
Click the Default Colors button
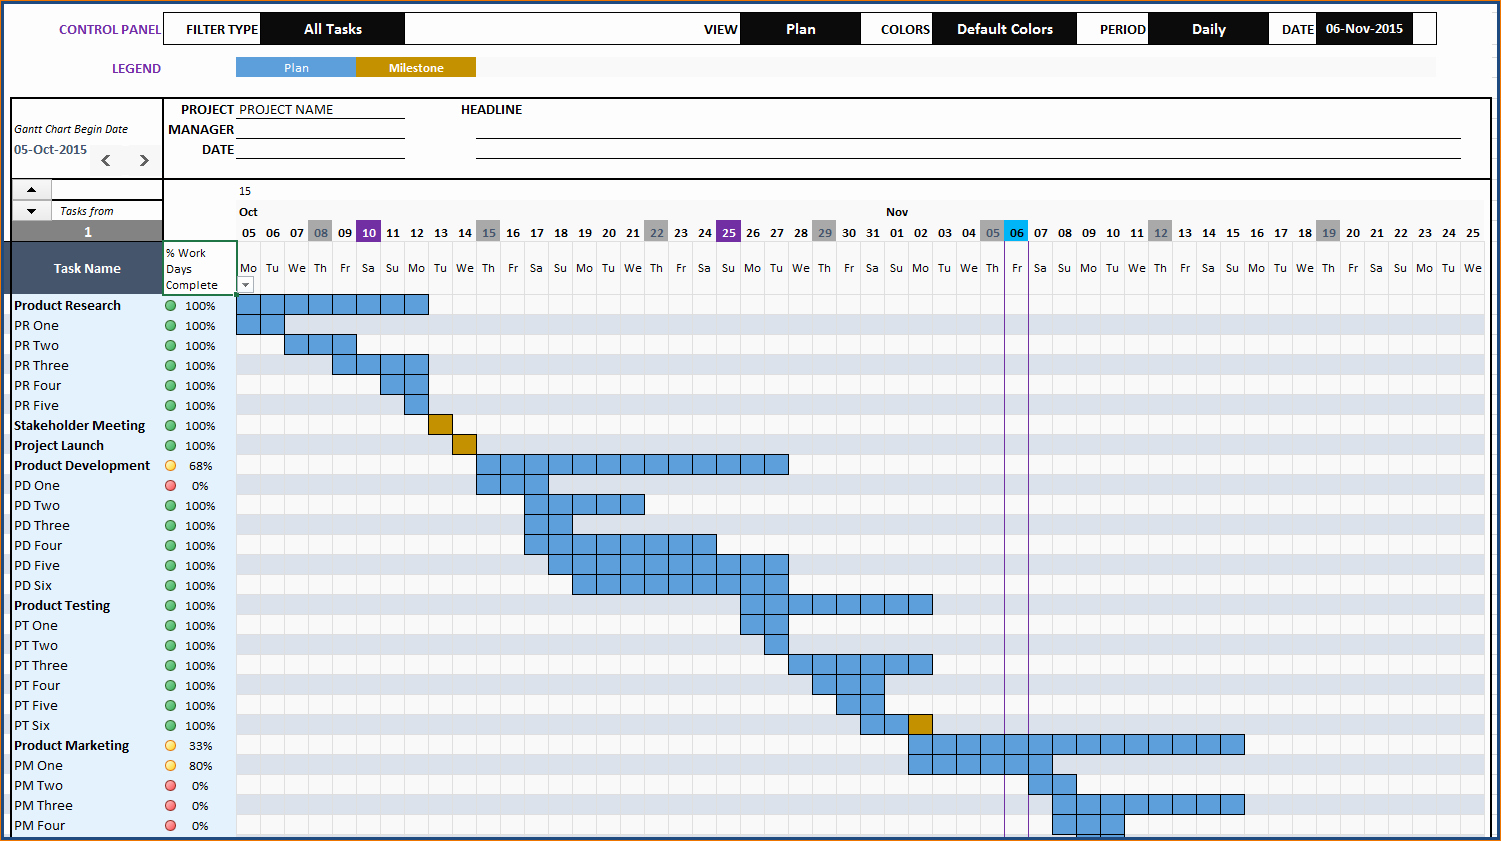[1003, 28]
